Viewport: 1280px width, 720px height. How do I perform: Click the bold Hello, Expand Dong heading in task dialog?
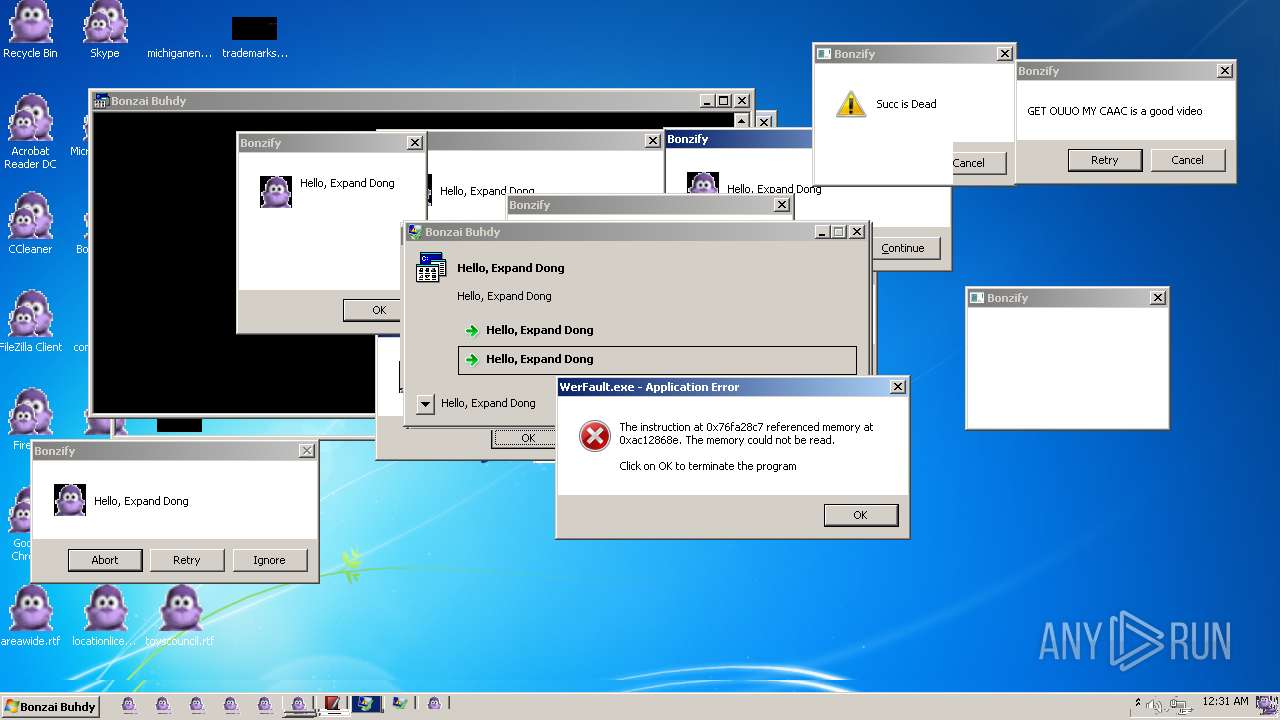(511, 268)
